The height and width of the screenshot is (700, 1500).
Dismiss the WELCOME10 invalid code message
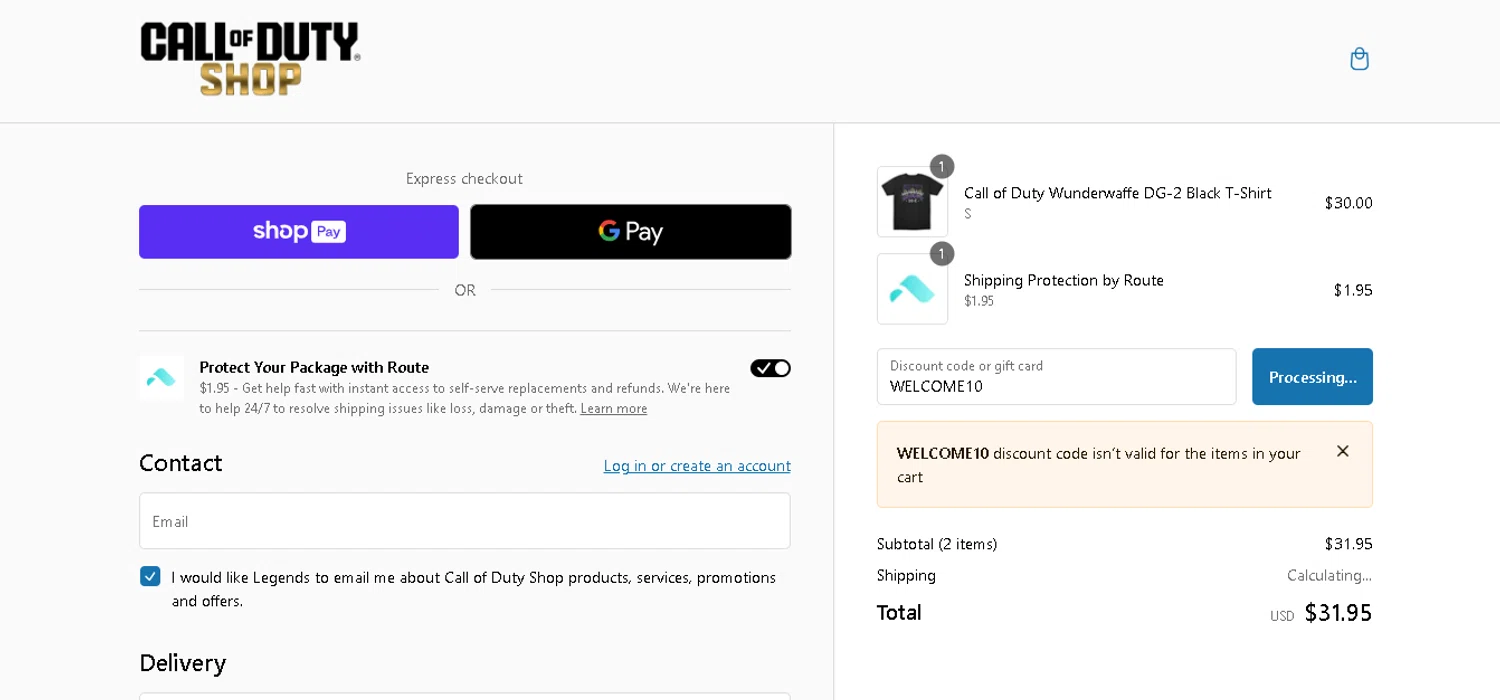1342,452
